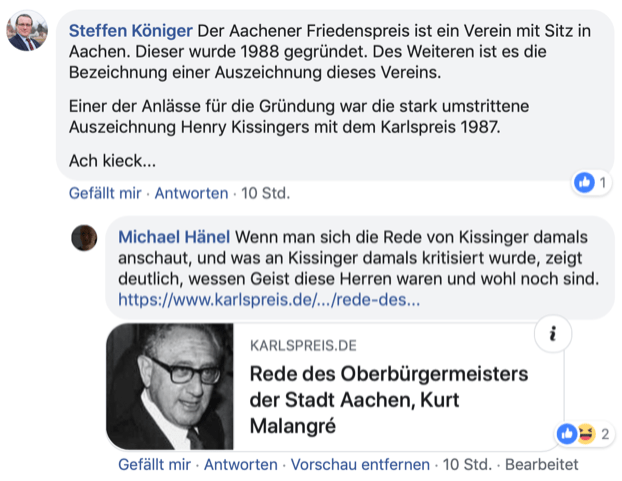
Task: Open the karlspreis.de URL link
Action: [x=268, y=298]
